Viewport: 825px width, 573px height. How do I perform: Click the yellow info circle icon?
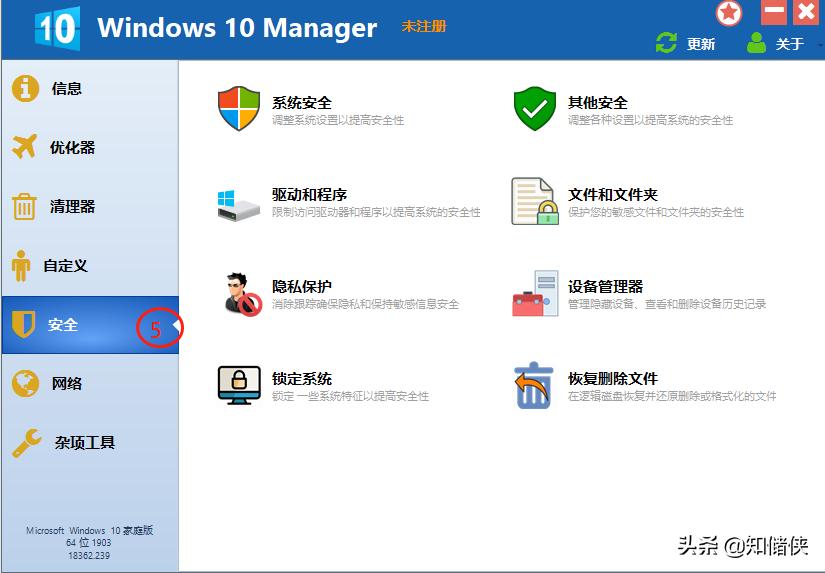click(25, 88)
